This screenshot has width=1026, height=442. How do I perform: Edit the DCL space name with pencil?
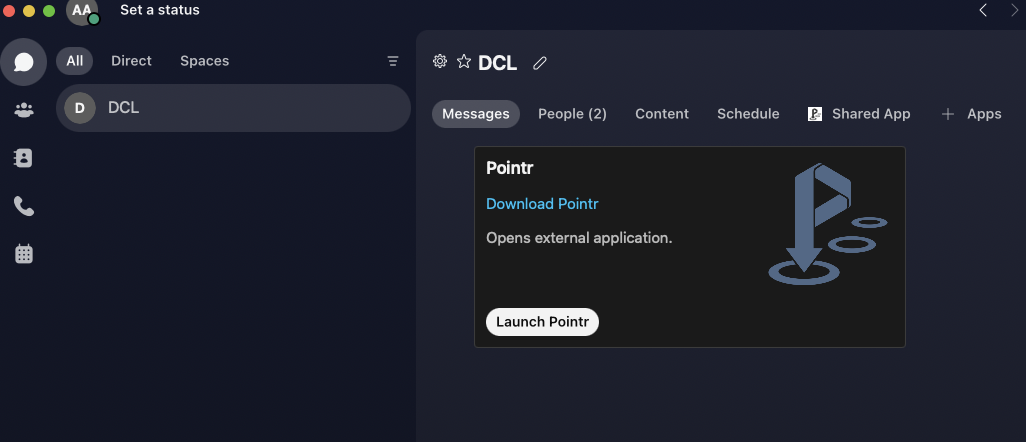point(540,63)
